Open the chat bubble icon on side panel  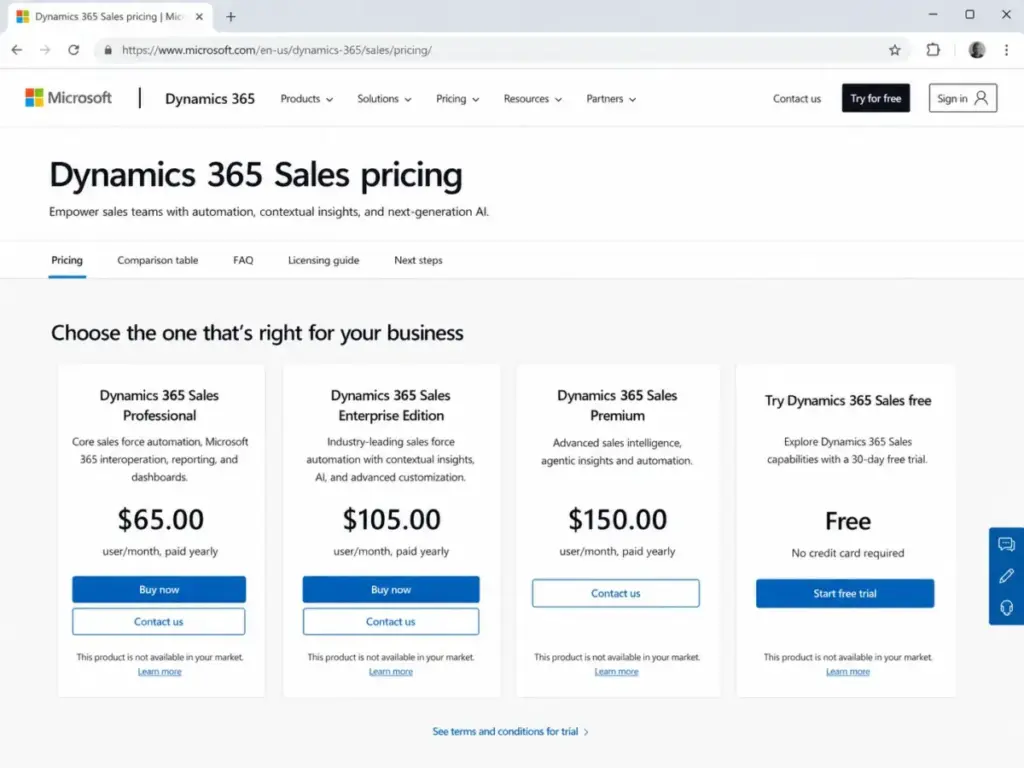click(x=1006, y=544)
